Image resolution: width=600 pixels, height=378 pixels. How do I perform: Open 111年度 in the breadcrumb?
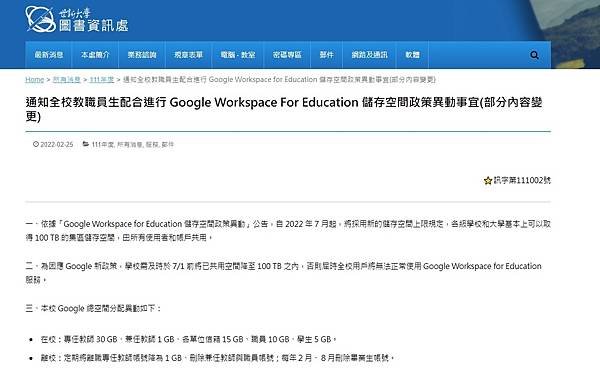coord(101,80)
